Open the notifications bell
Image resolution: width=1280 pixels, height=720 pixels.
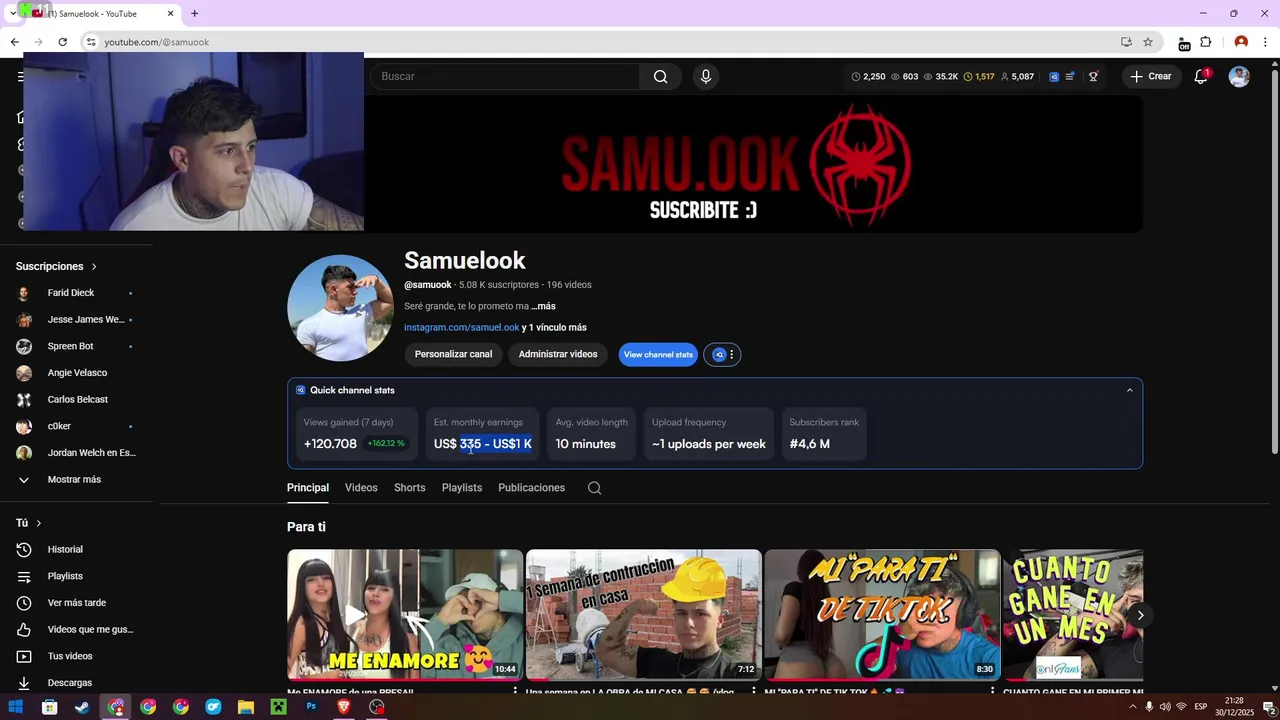tap(1201, 76)
